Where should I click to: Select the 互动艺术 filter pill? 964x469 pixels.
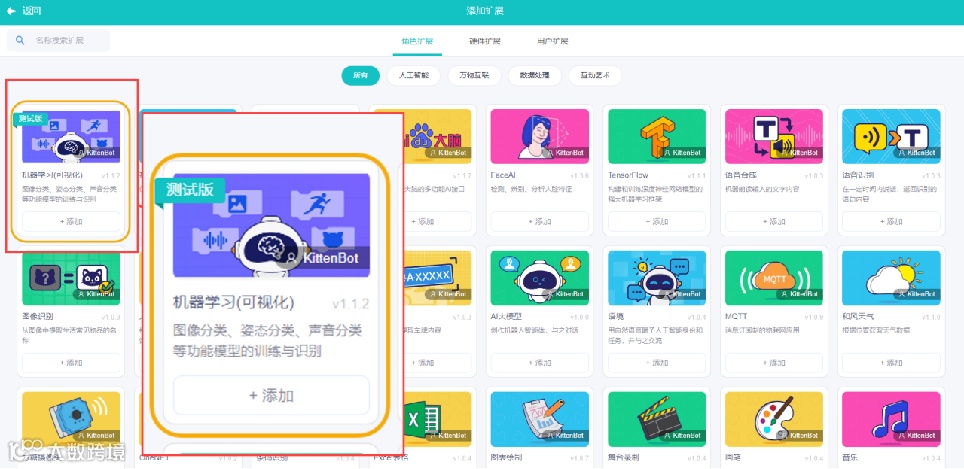point(595,76)
